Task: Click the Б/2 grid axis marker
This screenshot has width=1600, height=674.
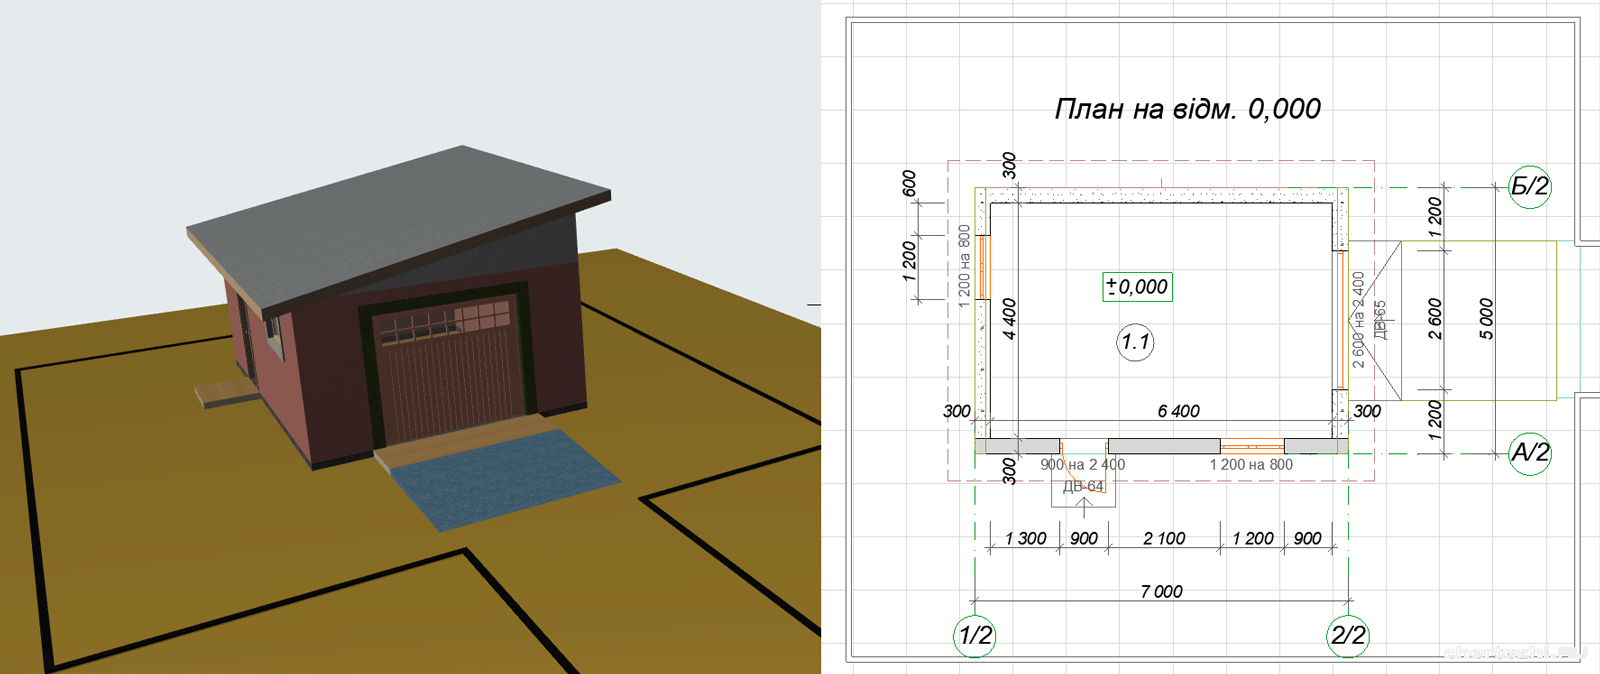Action: [x=1529, y=187]
